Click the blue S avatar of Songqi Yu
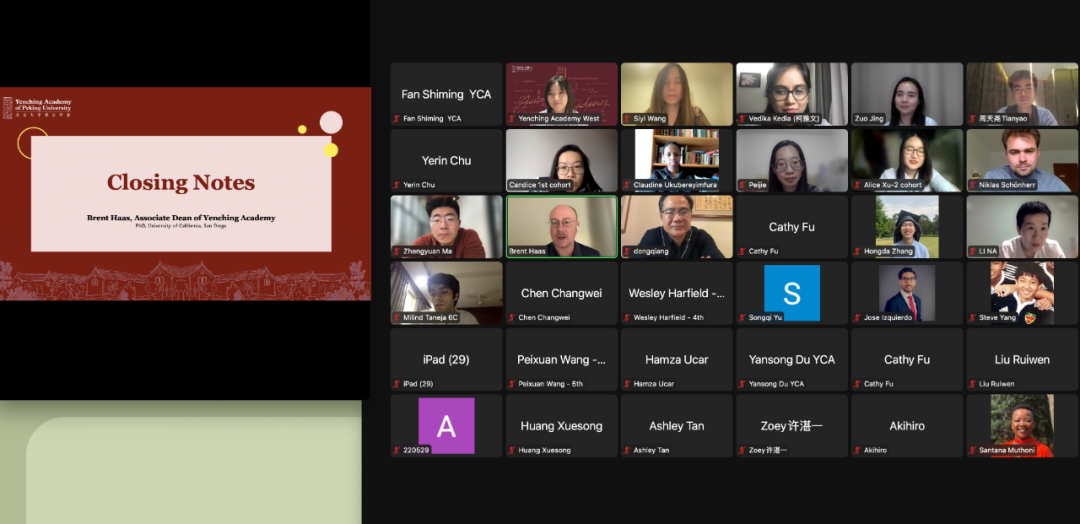The width and height of the screenshot is (1080, 524). [791, 293]
